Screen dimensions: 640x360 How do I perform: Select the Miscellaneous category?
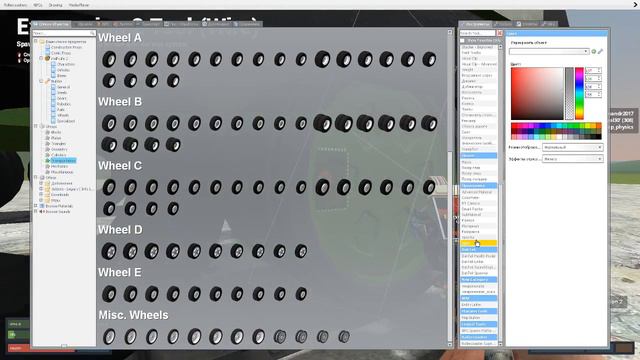pyautogui.click(x=62, y=172)
